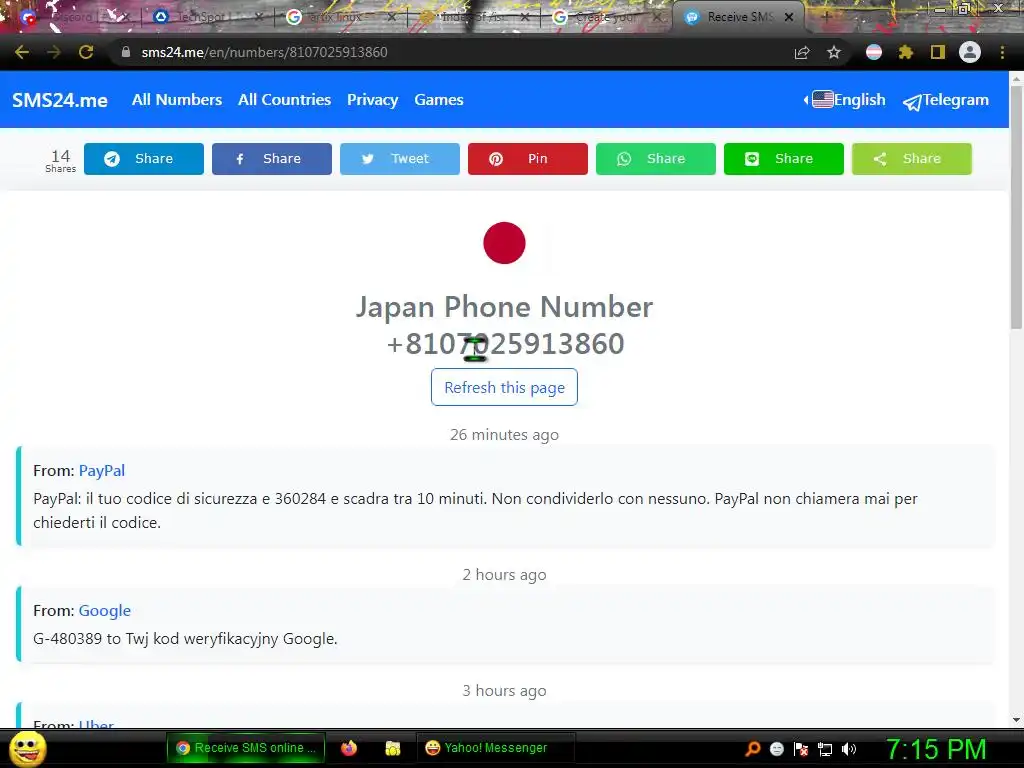Click the Pinterest Pin button
Screen dimensions: 1024x768
528,159
